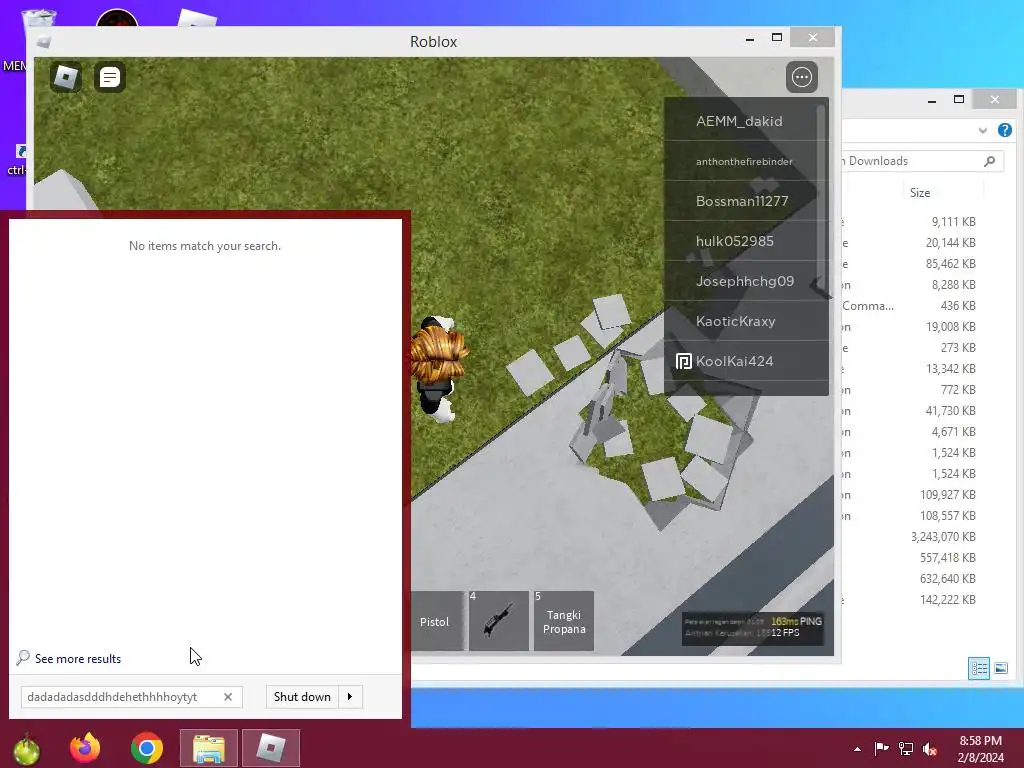Select the file sized 19,008 KB
Viewport: 1024px width, 768px height.
coord(950,327)
